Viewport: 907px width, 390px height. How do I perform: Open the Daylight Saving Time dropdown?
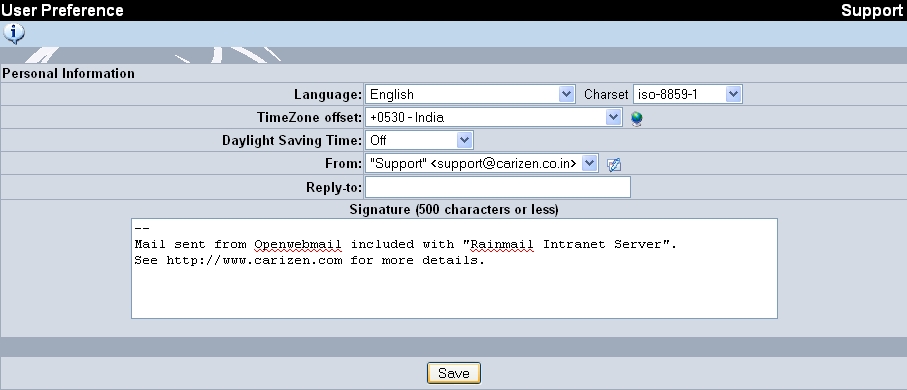point(419,140)
